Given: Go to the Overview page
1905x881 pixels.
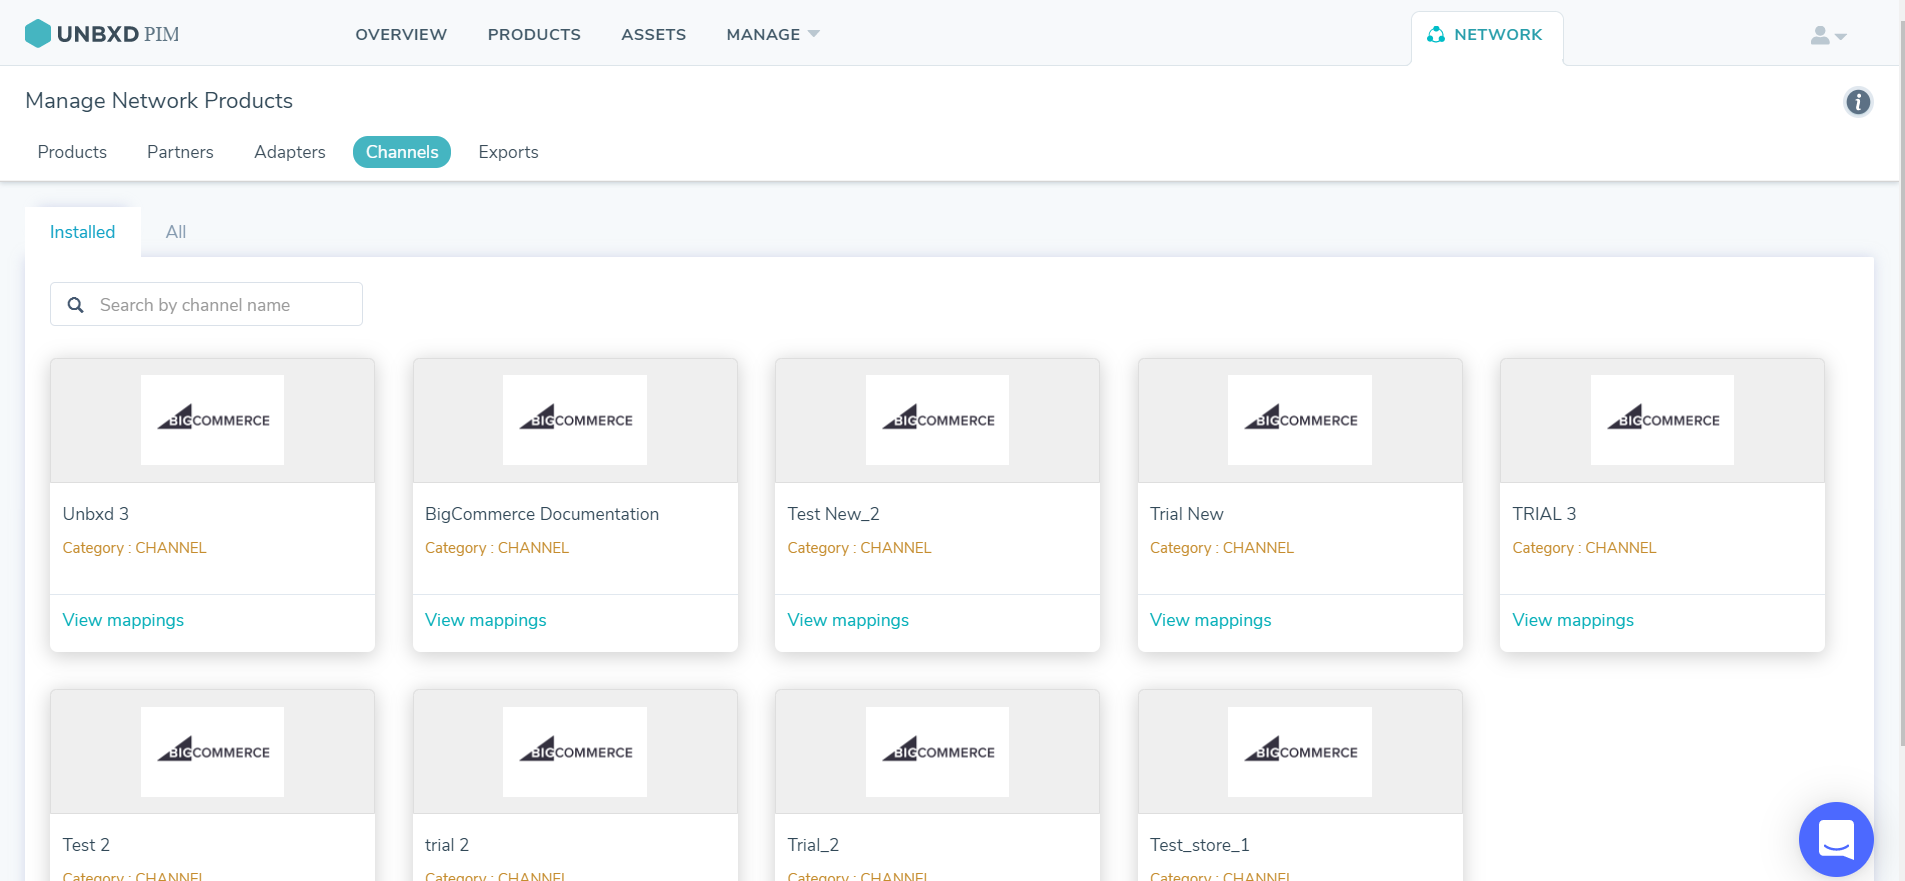Looking at the screenshot, I should coord(401,34).
